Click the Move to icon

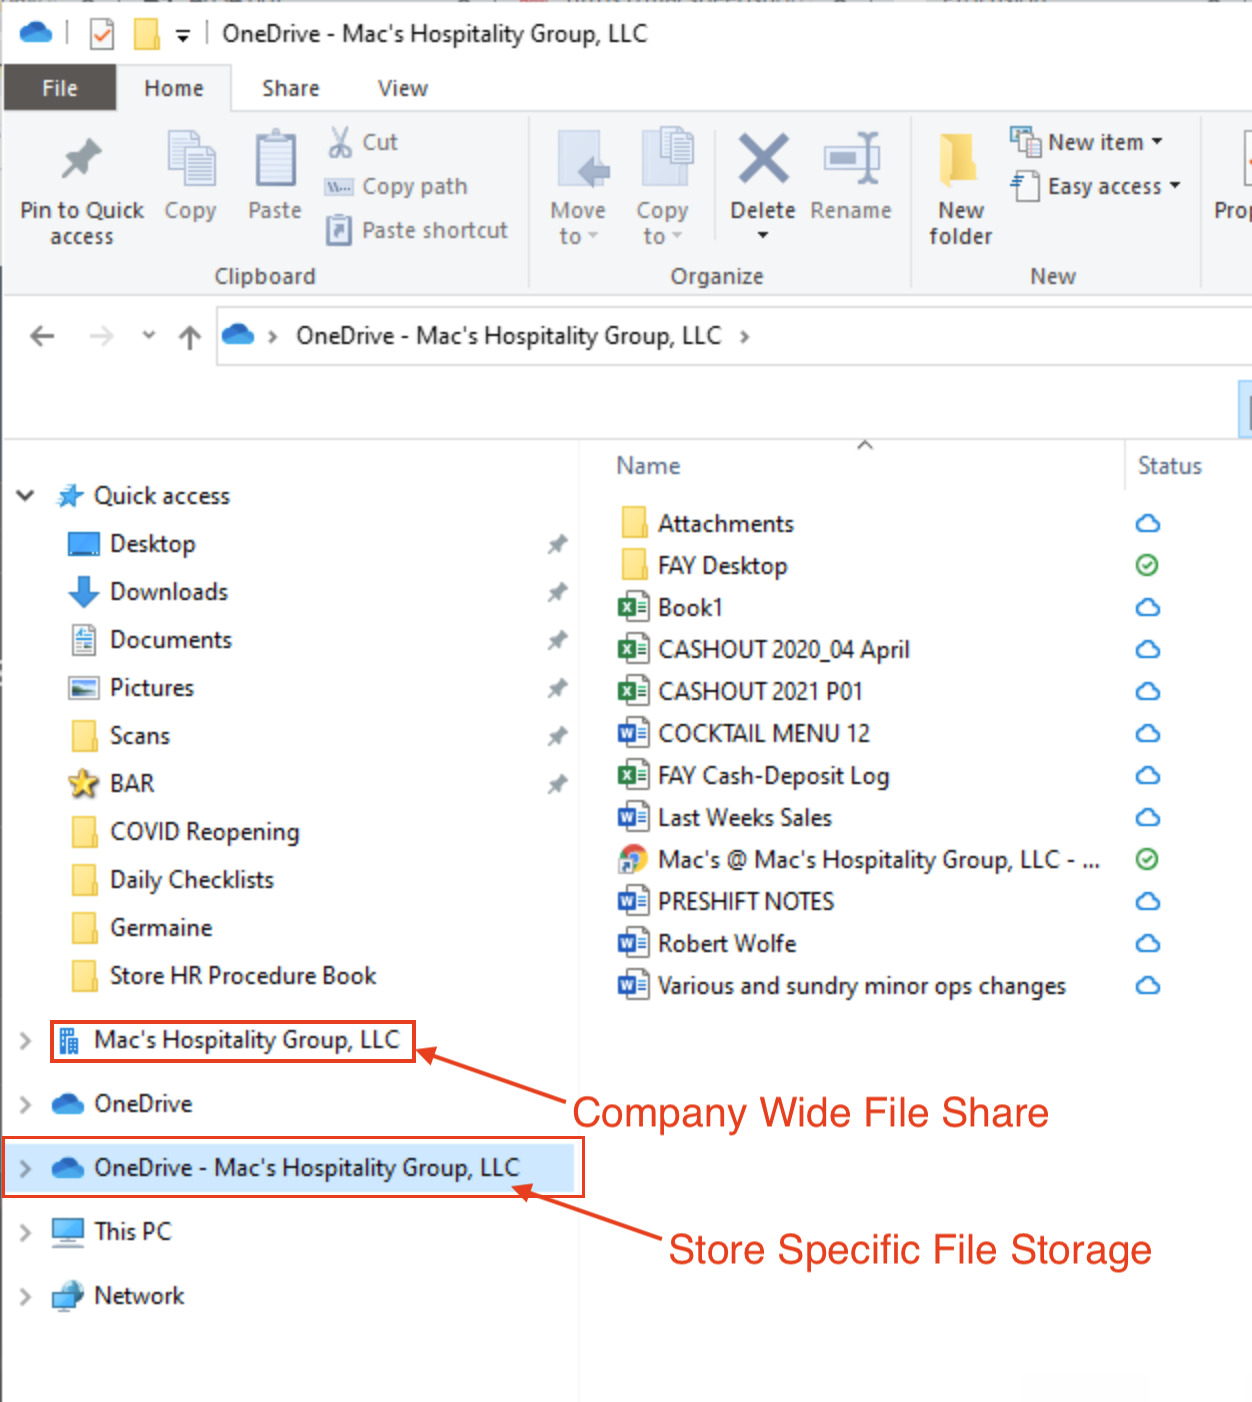(x=583, y=160)
